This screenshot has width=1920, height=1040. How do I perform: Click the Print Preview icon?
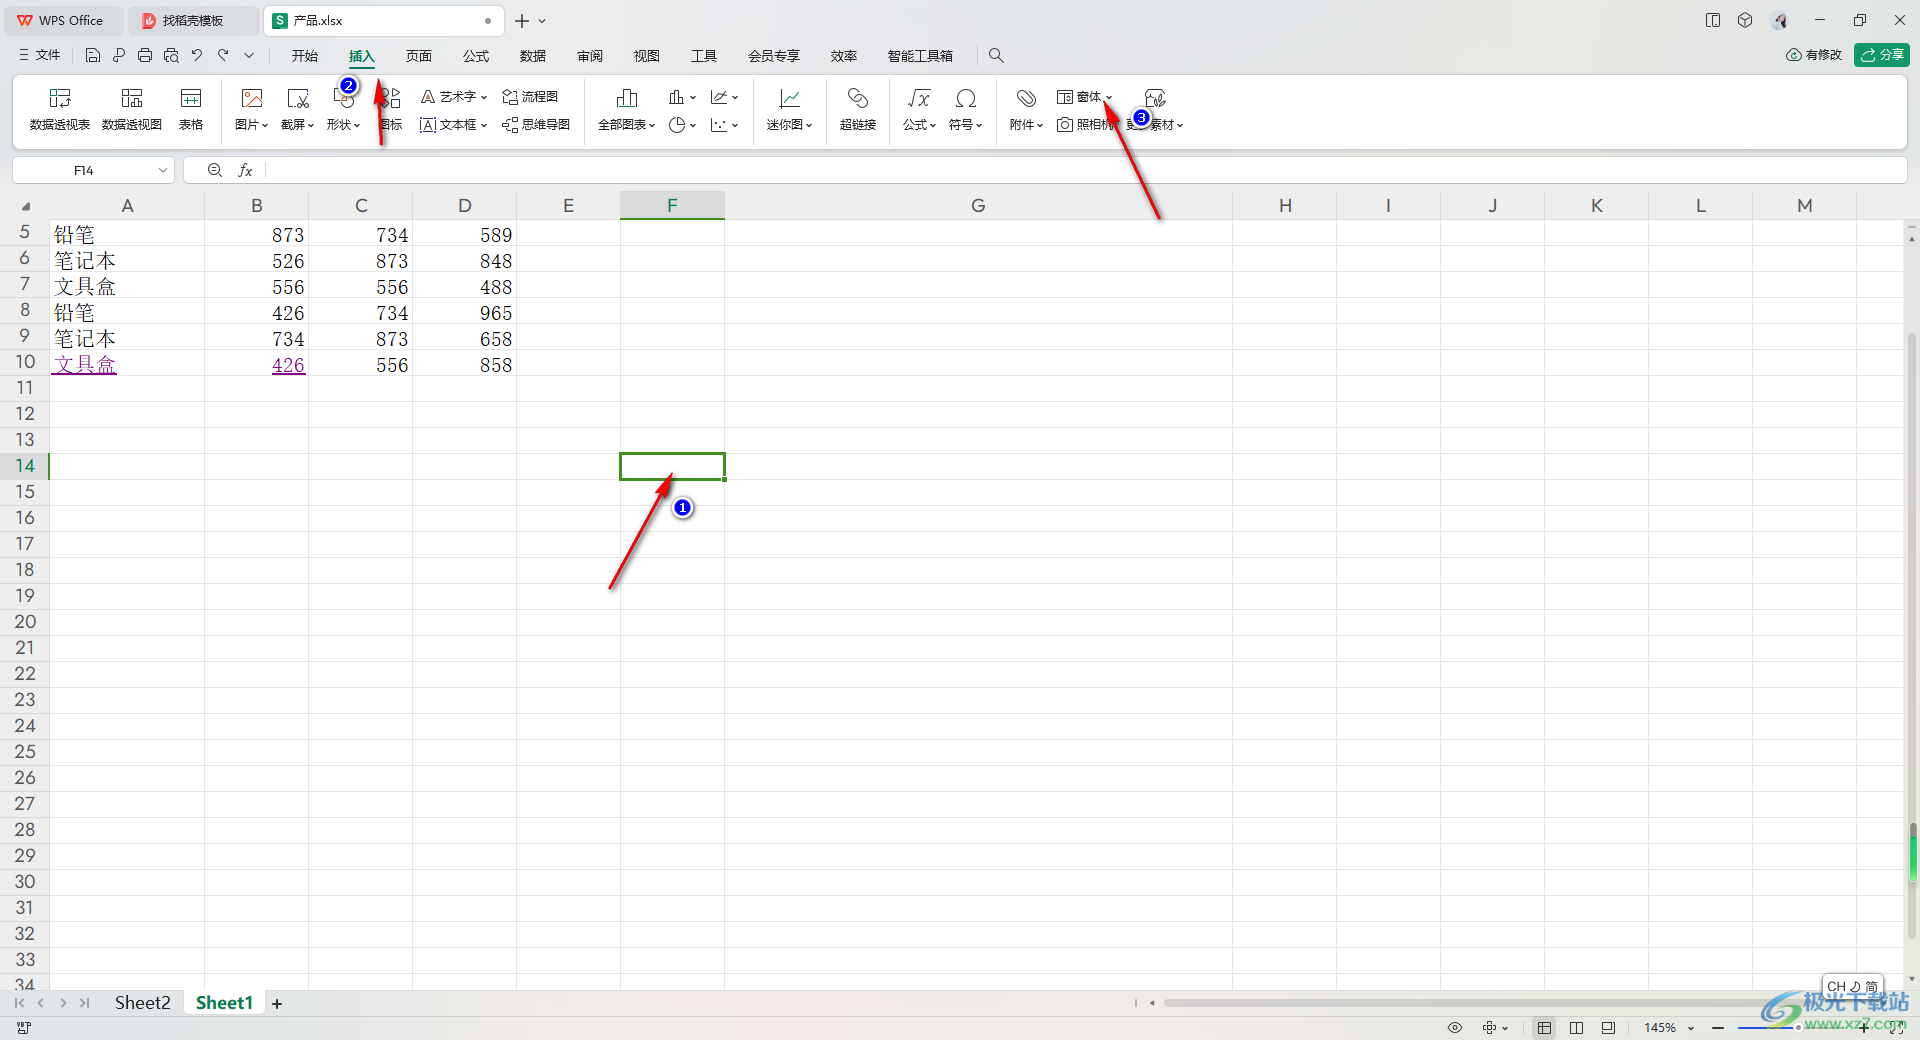coord(171,55)
